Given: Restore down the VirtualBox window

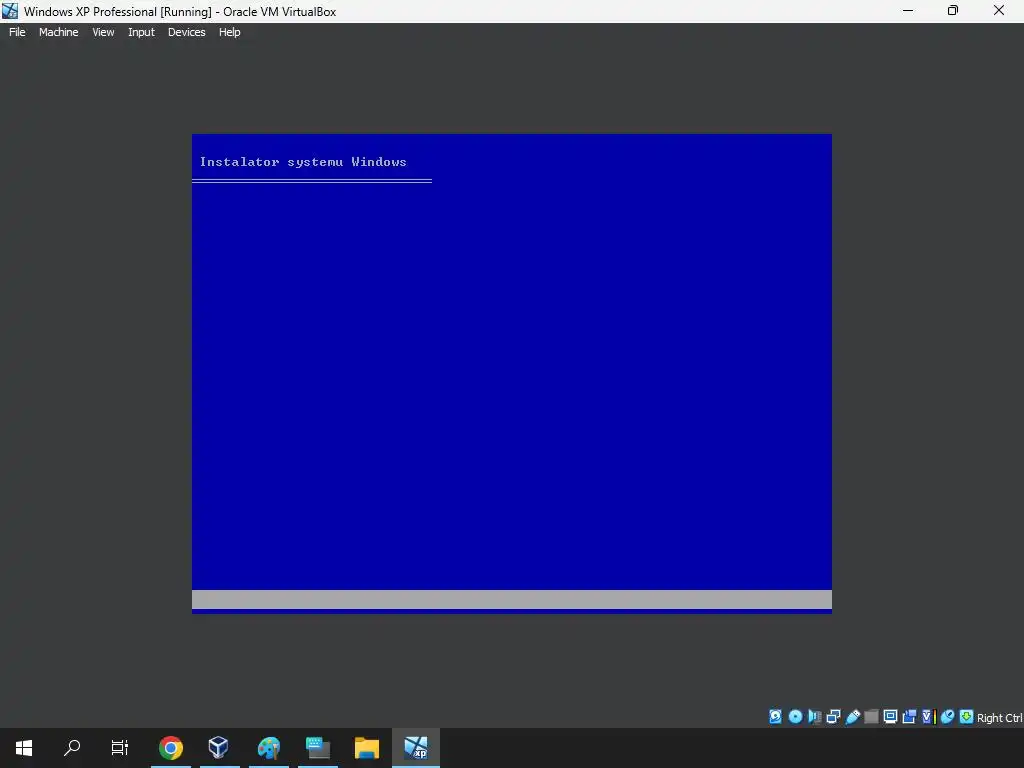Looking at the screenshot, I should [953, 10].
